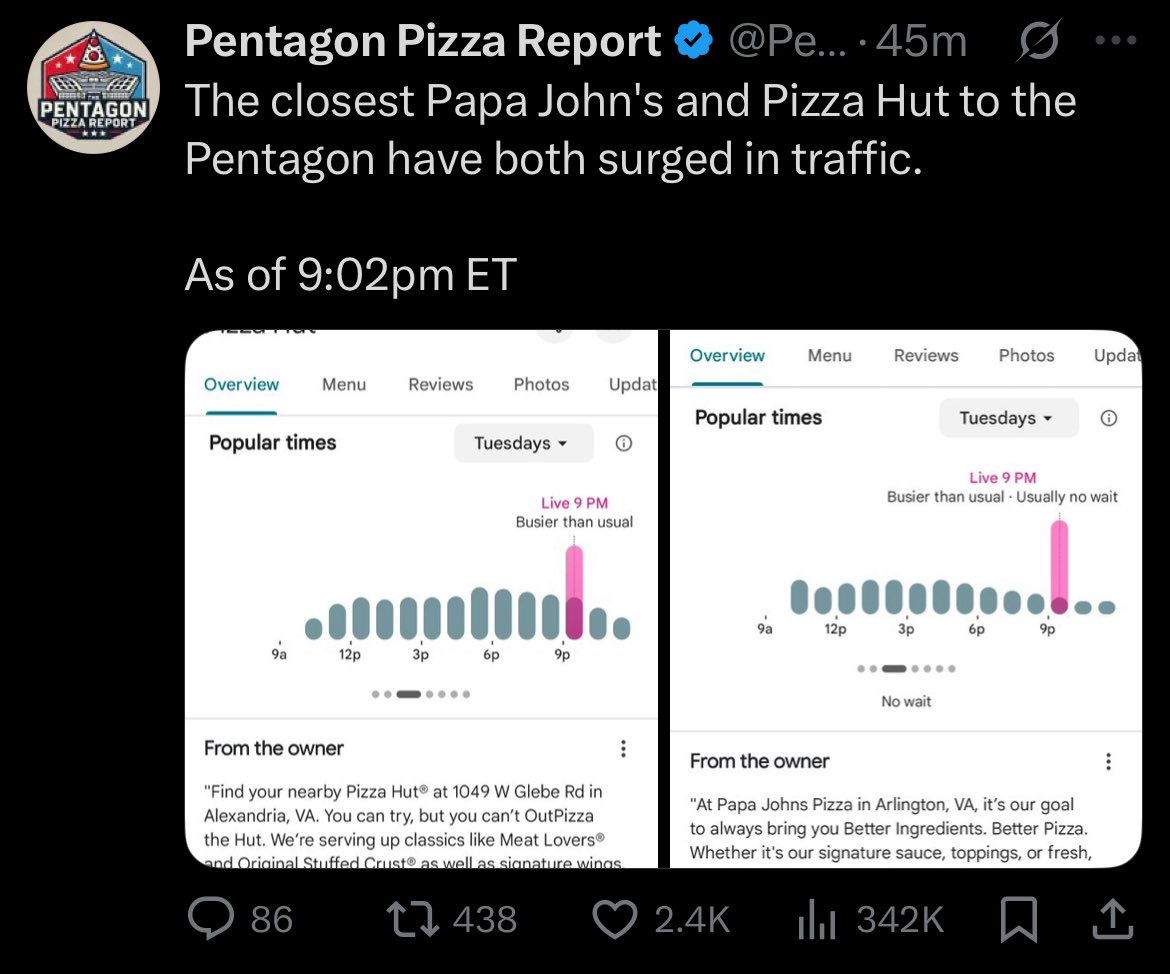Open Papa Johns Tuesdays day dropdown
This screenshot has width=1170, height=974.
[1008, 418]
